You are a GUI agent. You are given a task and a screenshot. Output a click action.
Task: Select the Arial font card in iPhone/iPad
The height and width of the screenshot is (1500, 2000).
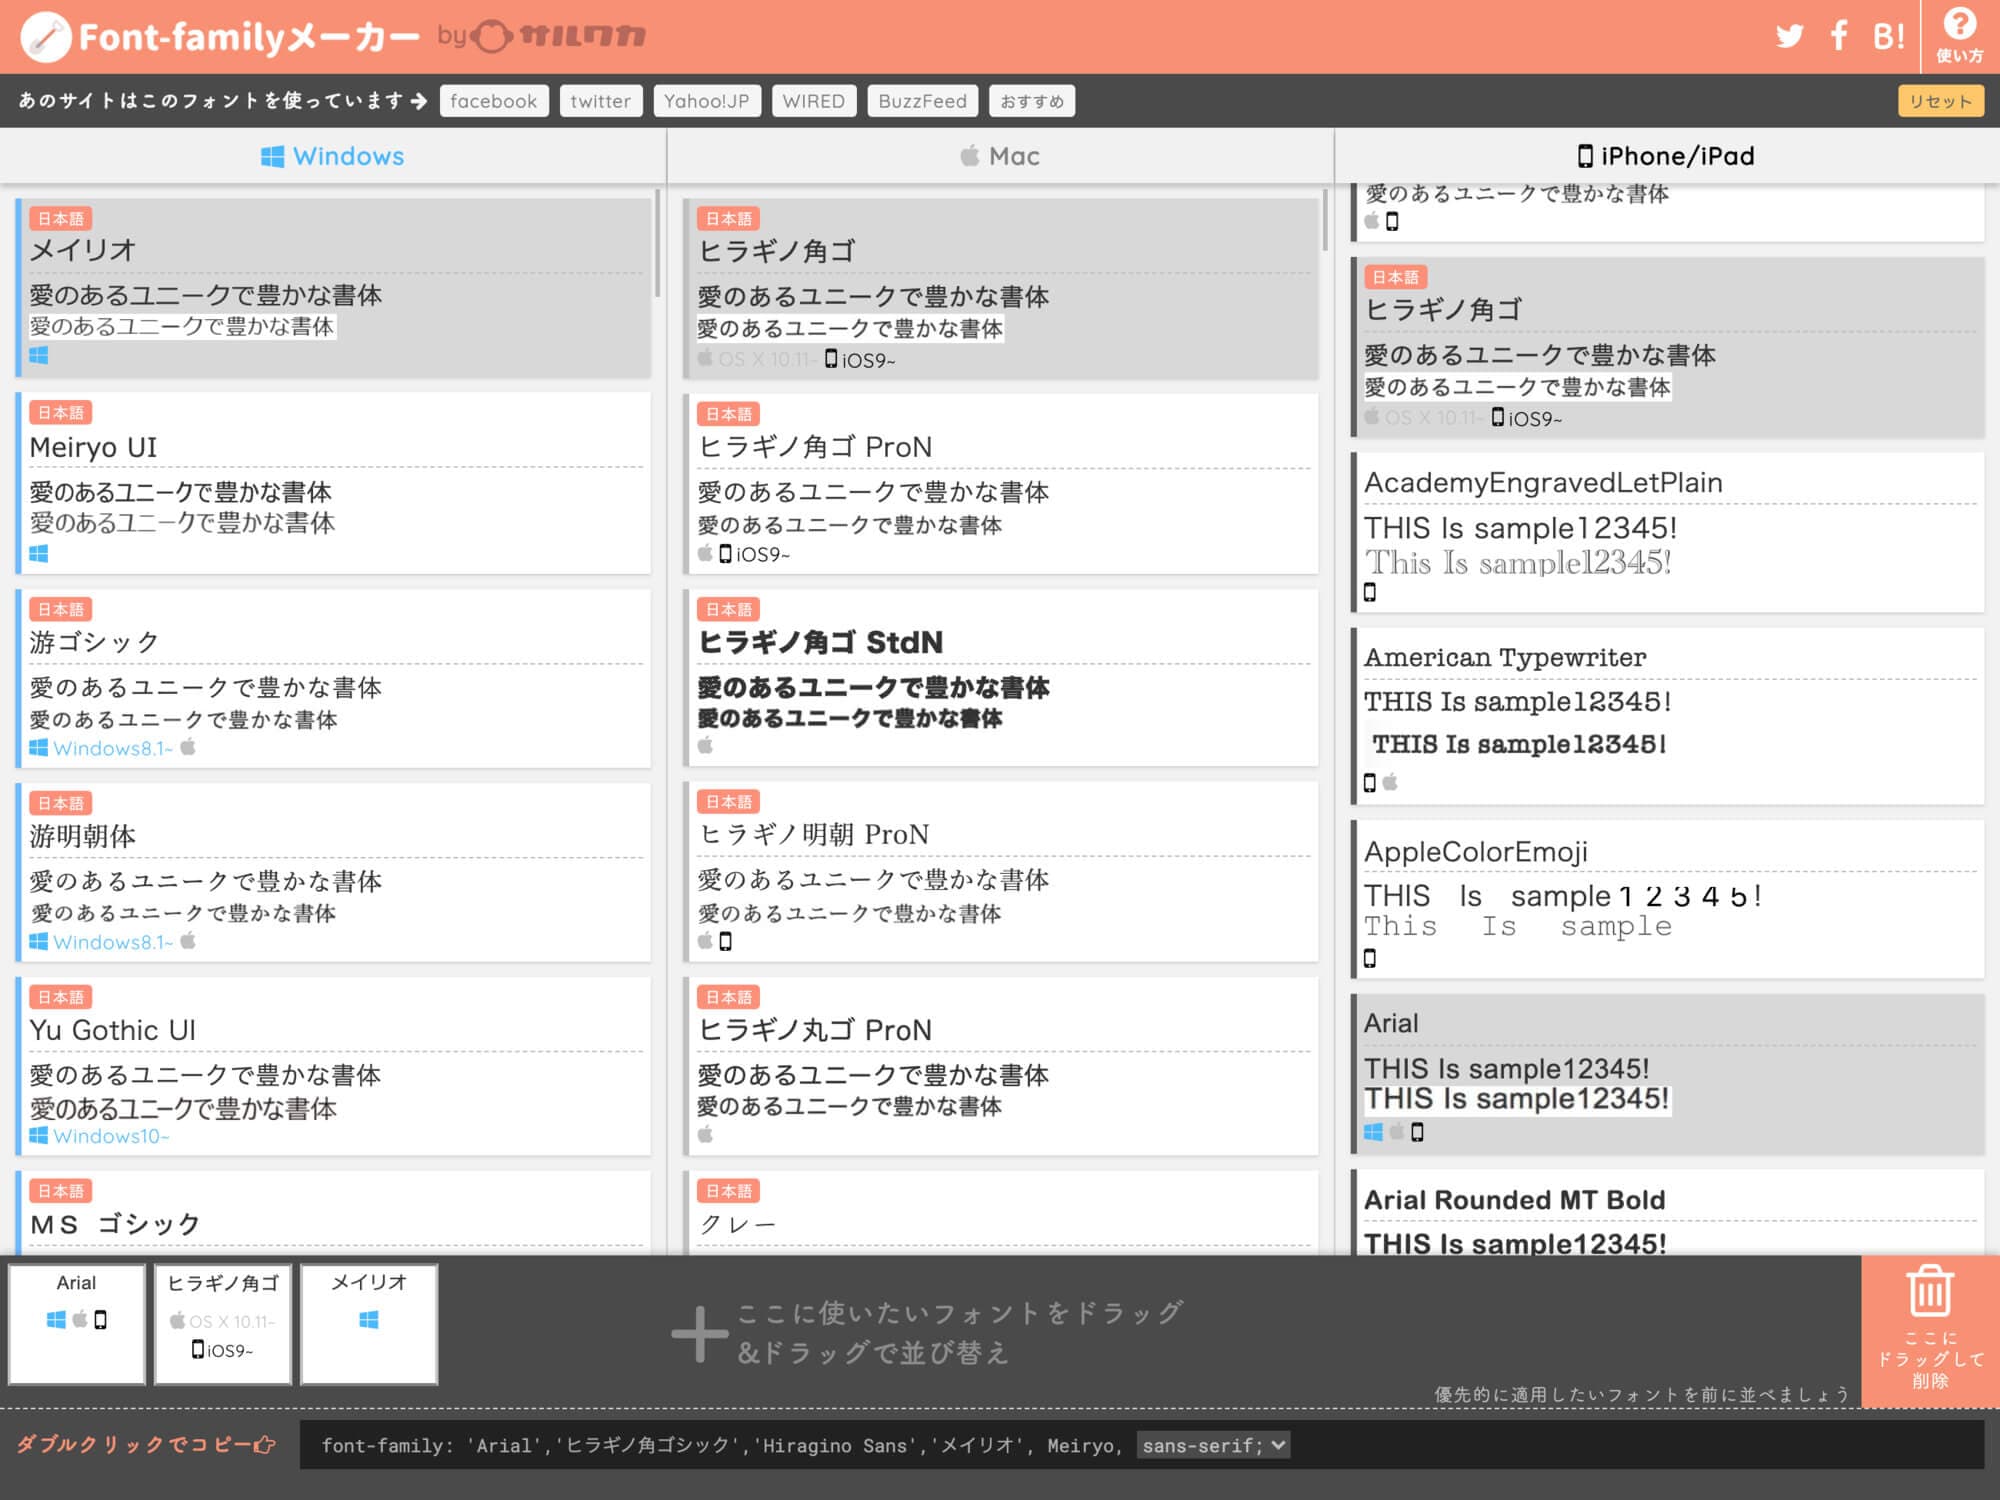click(x=1668, y=1075)
